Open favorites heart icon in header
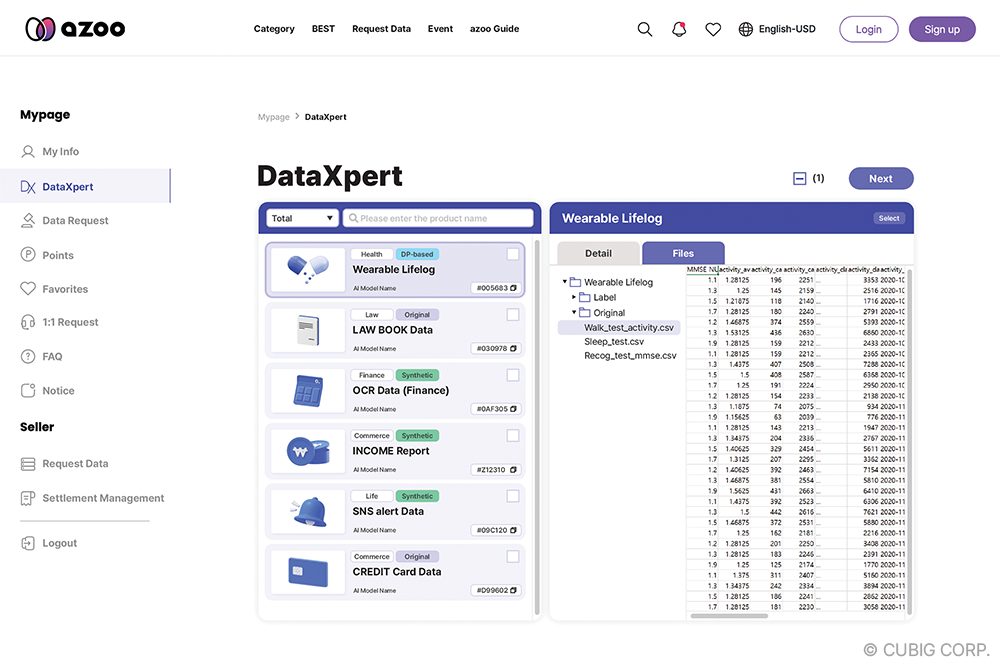Screen dimensions: 1000x666 tap(713, 29)
